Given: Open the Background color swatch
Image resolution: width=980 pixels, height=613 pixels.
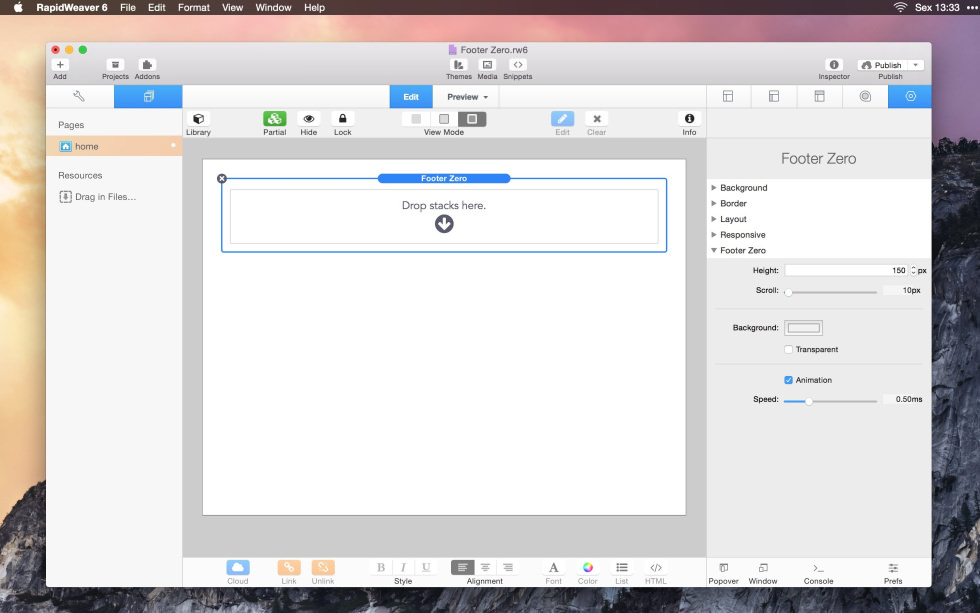Looking at the screenshot, I should [x=803, y=328].
